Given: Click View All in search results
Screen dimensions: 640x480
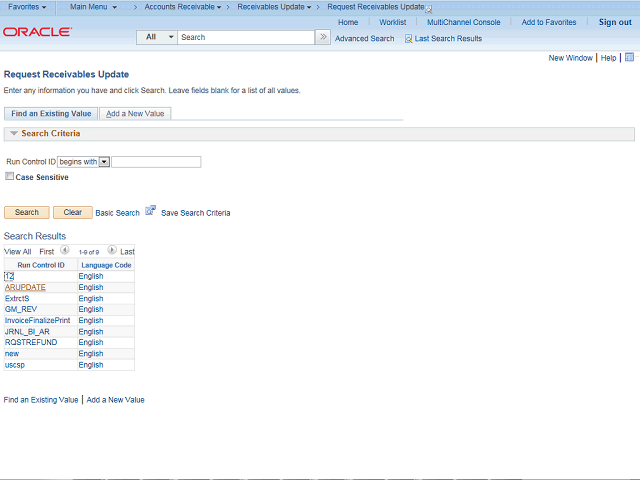Looking at the screenshot, I should point(18,252).
